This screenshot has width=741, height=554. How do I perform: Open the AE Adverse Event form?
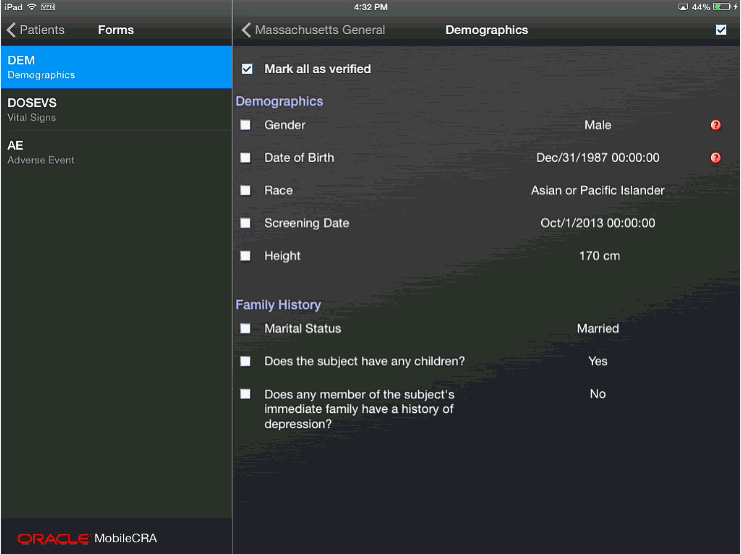[116, 152]
